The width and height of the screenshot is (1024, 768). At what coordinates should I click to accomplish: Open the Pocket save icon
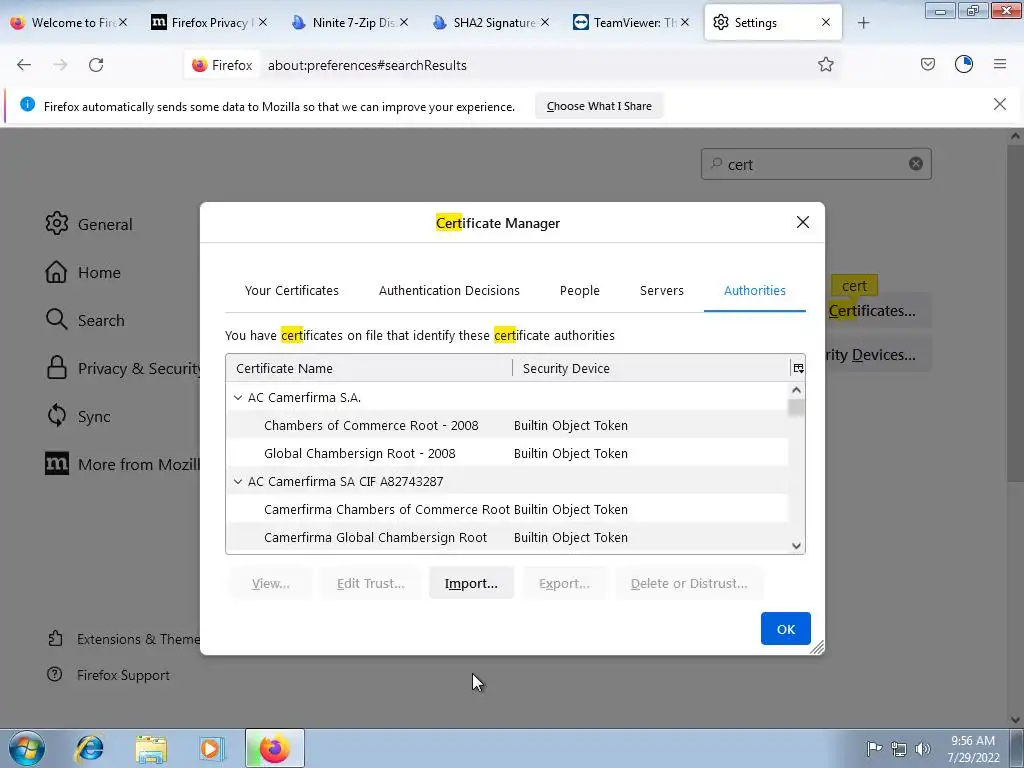click(x=927, y=64)
